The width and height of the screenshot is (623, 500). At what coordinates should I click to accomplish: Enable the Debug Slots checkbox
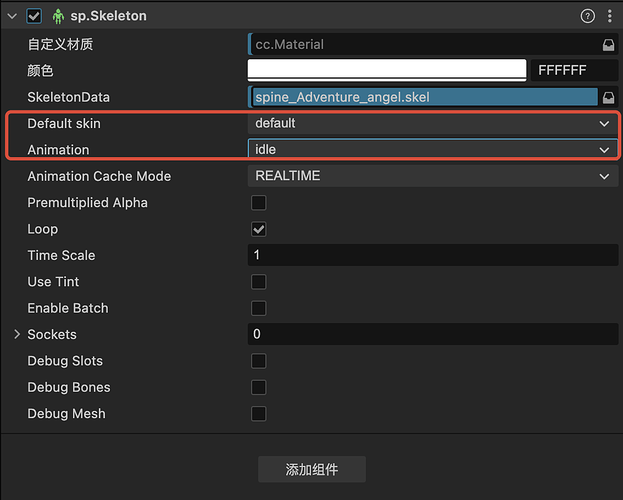pos(258,361)
